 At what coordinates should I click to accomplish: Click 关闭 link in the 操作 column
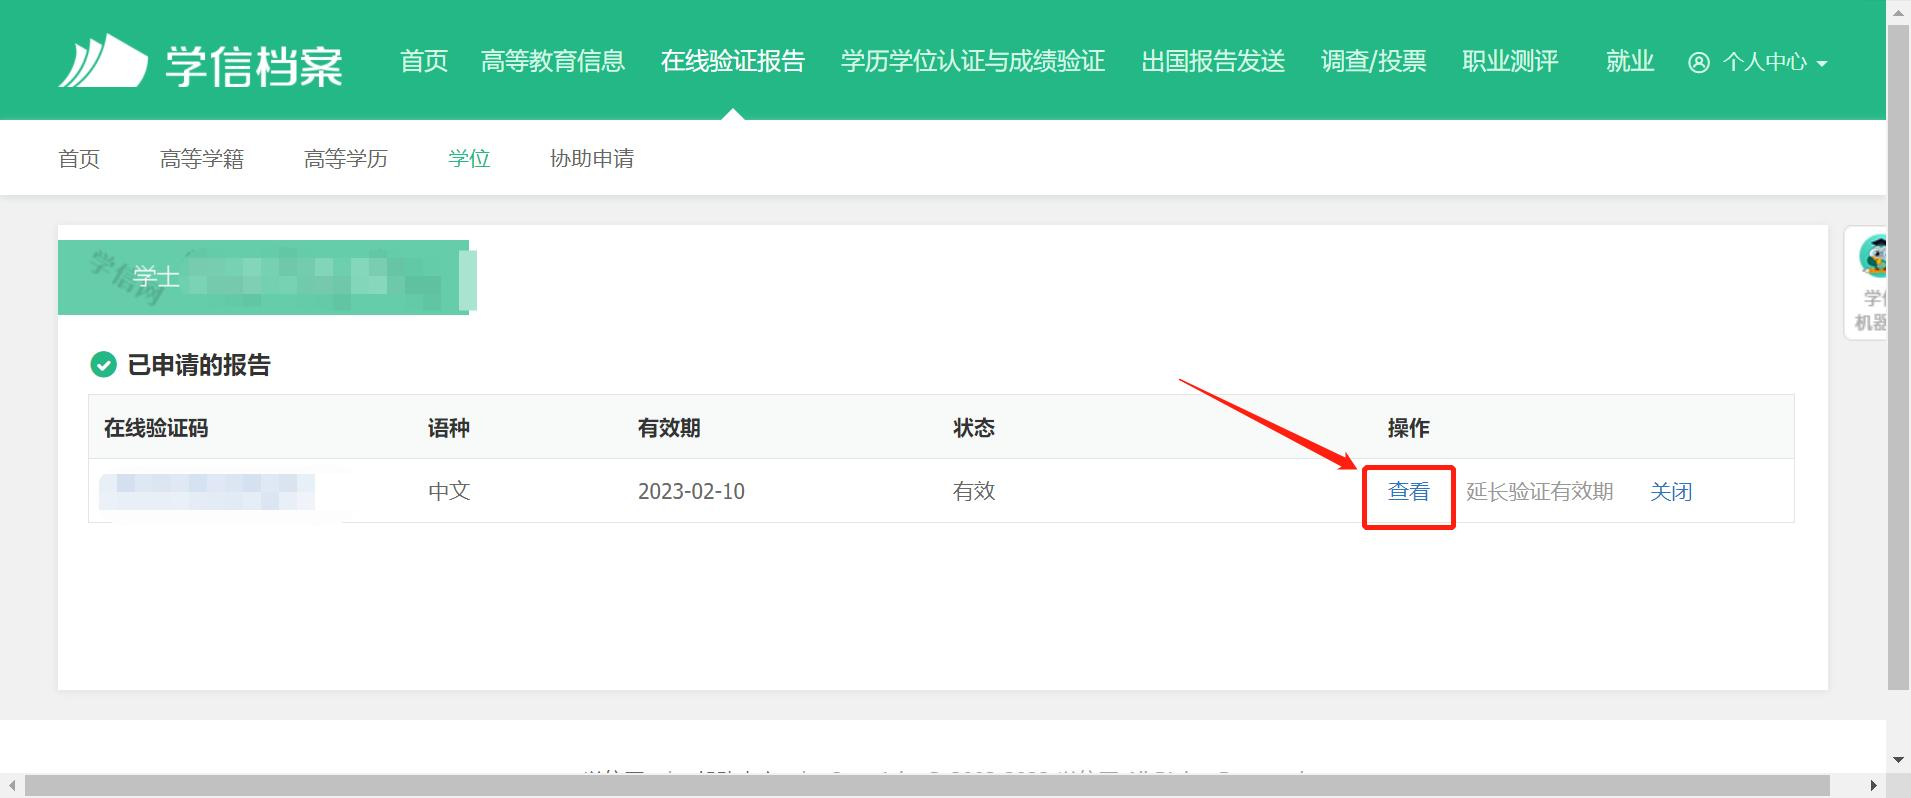point(1670,491)
